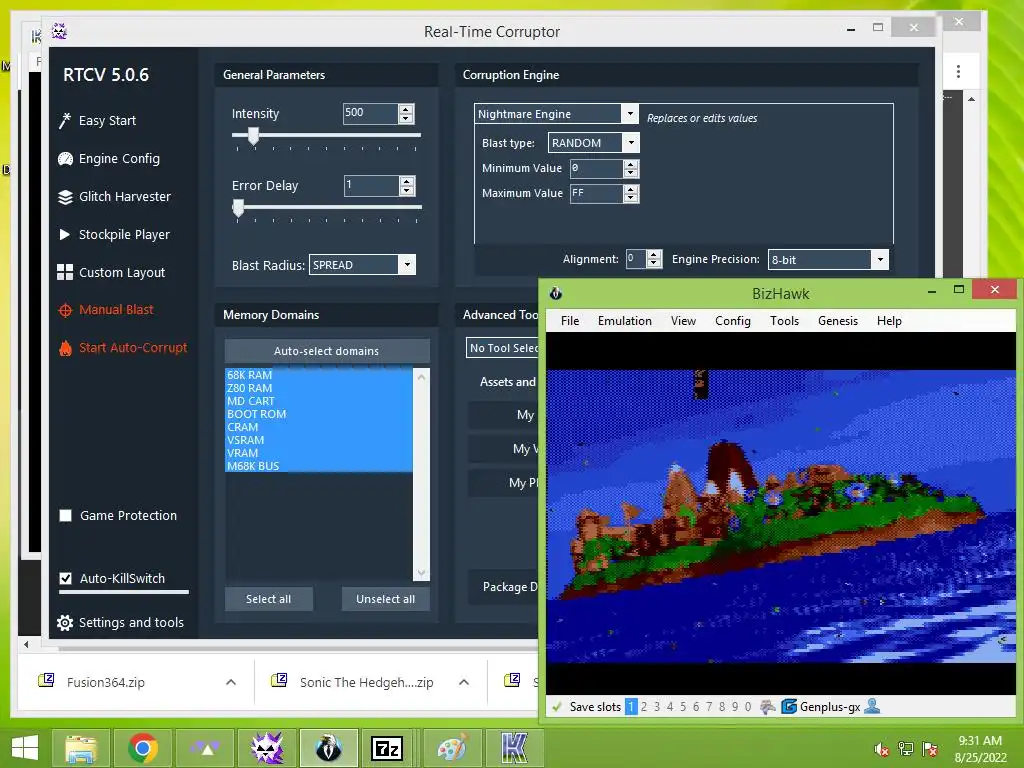Image resolution: width=1024 pixels, height=768 pixels.
Task: Click Intensity slider handle
Action: click(x=253, y=136)
